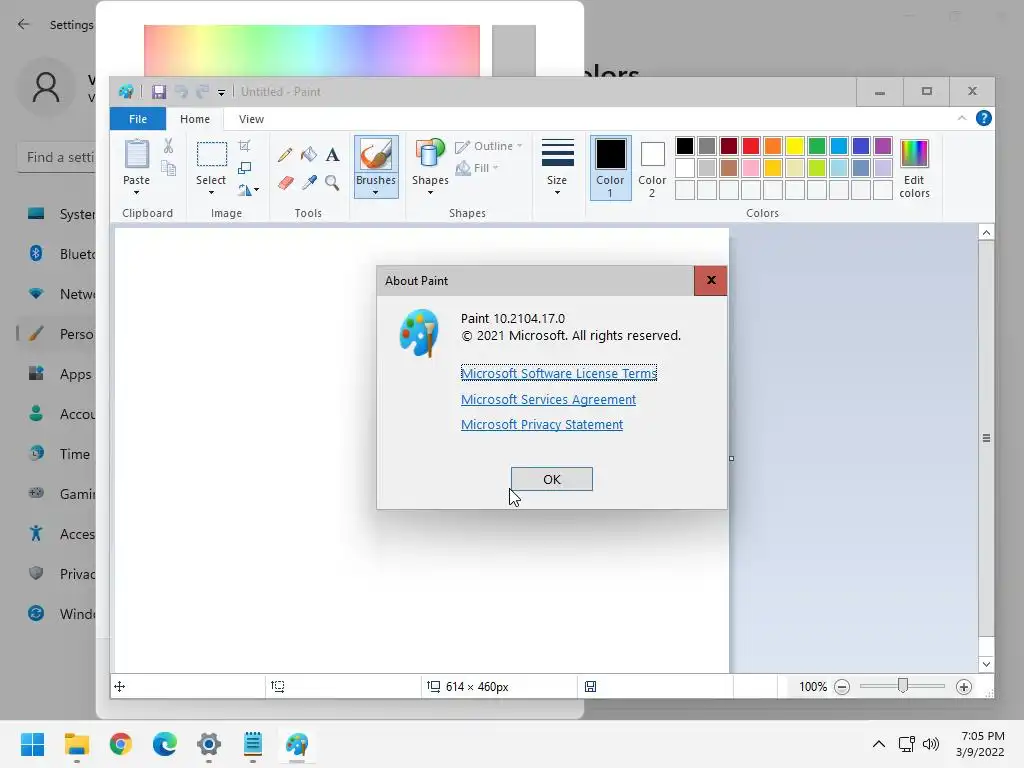Viewport: 1024px width, 768px height.
Task: Collapse the ribbon with the chevron
Action: tap(962, 118)
